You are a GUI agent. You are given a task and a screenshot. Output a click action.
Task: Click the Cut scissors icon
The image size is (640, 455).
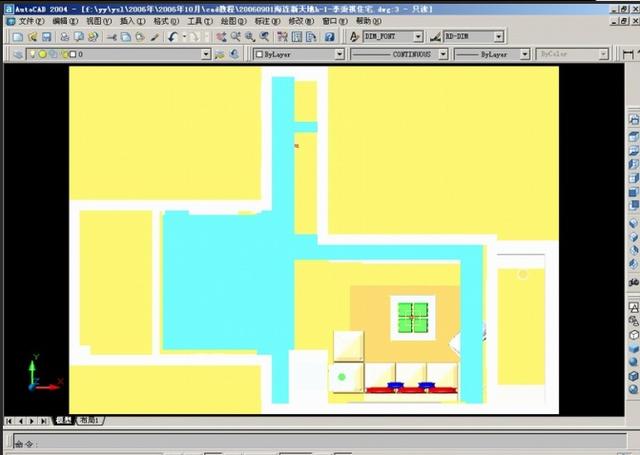[111, 37]
